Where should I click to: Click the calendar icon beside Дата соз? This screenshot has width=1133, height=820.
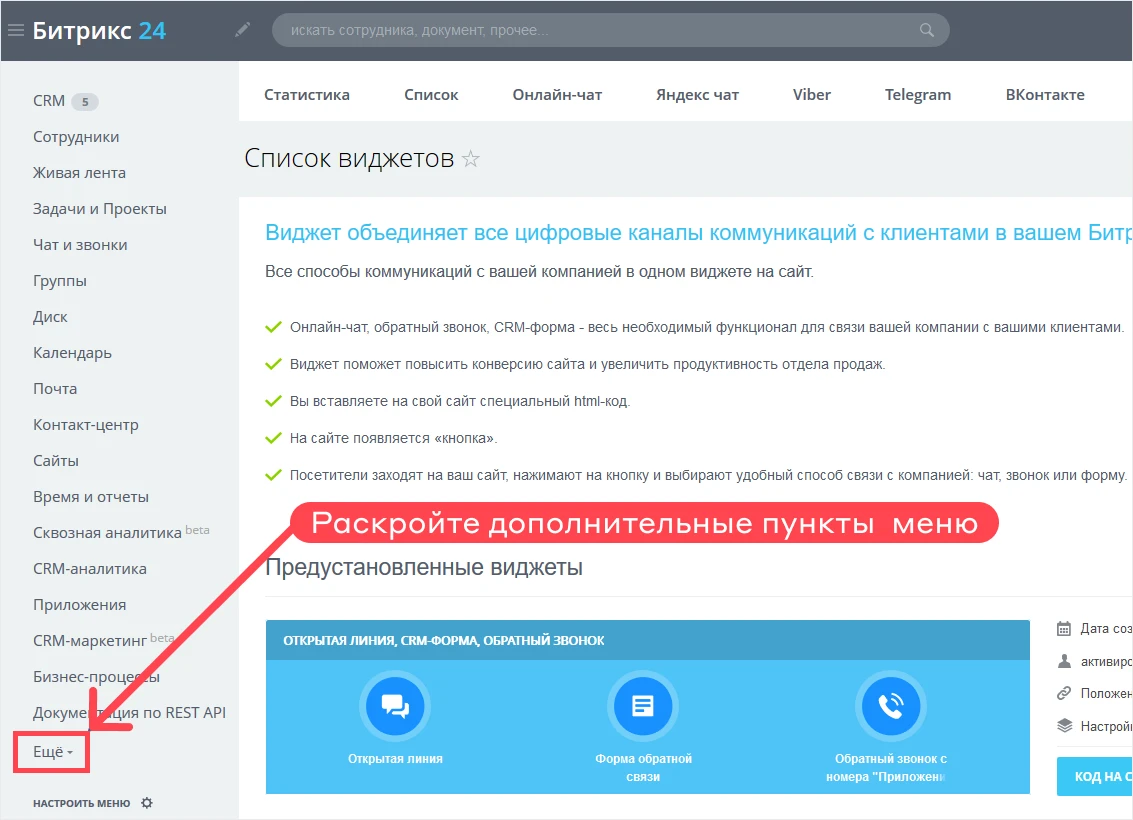[1064, 629]
